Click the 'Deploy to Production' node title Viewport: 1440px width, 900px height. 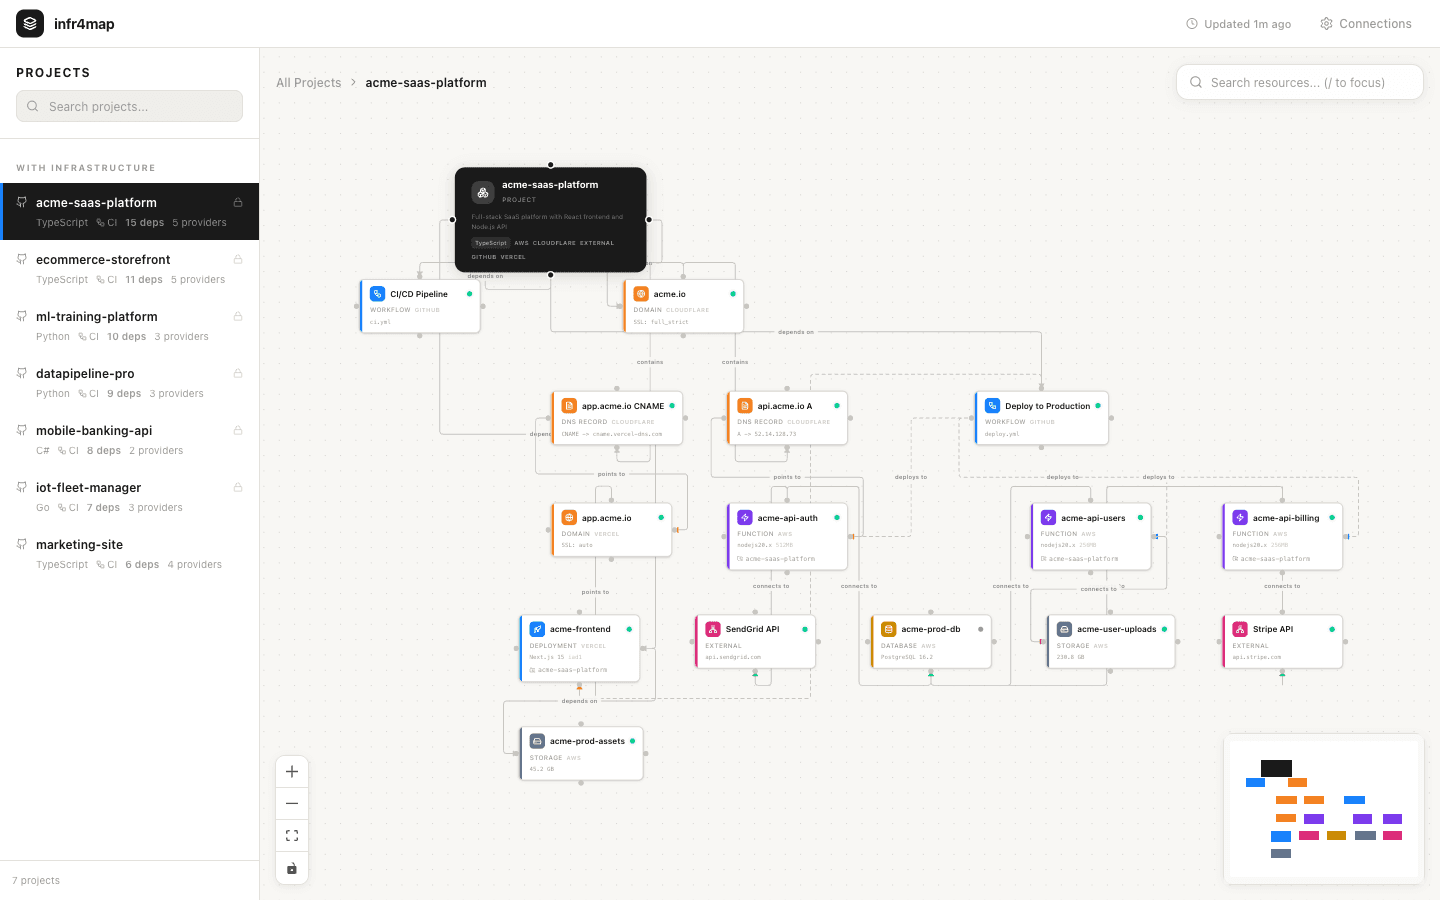pyautogui.click(x=1048, y=406)
